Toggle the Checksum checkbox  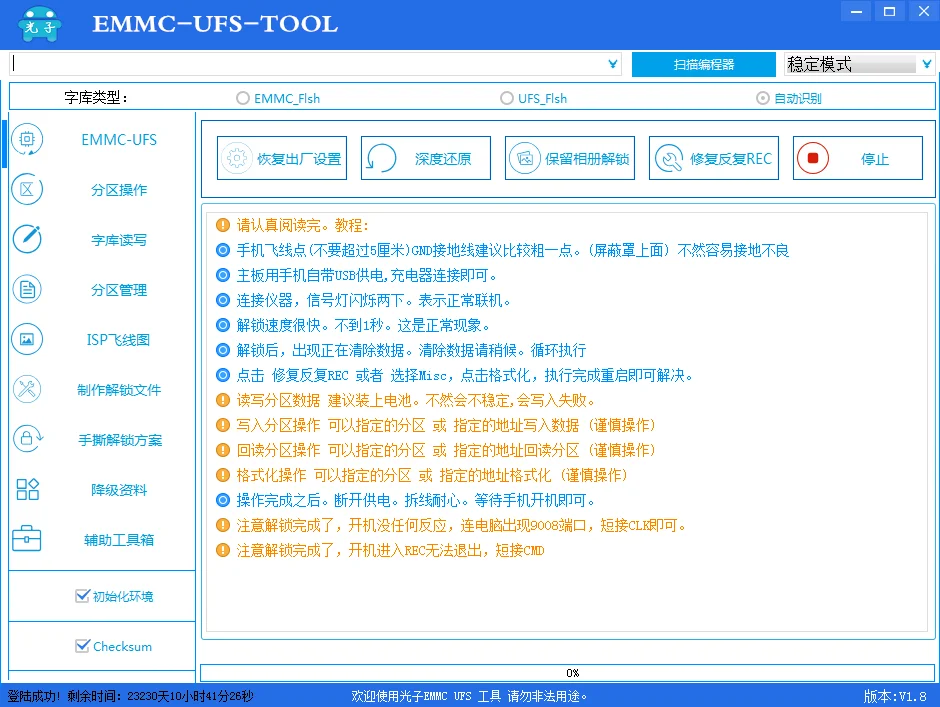point(82,646)
